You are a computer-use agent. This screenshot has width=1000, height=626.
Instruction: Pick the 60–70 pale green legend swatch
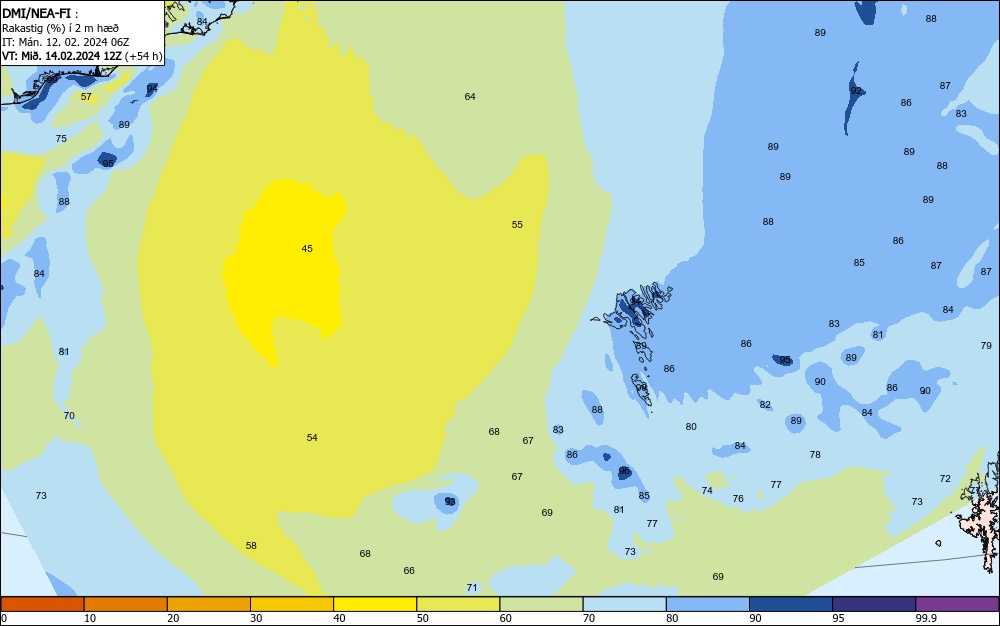(541, 604)
